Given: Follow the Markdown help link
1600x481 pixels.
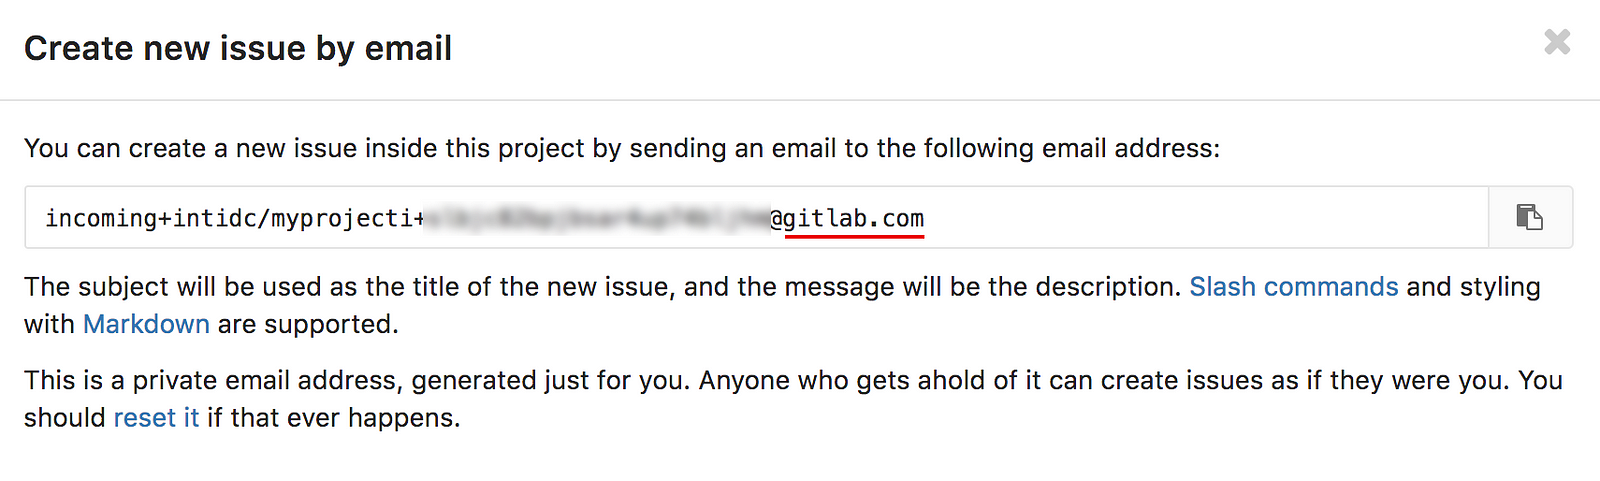Looking at the screenshot, I should click(x=146, y=324).
